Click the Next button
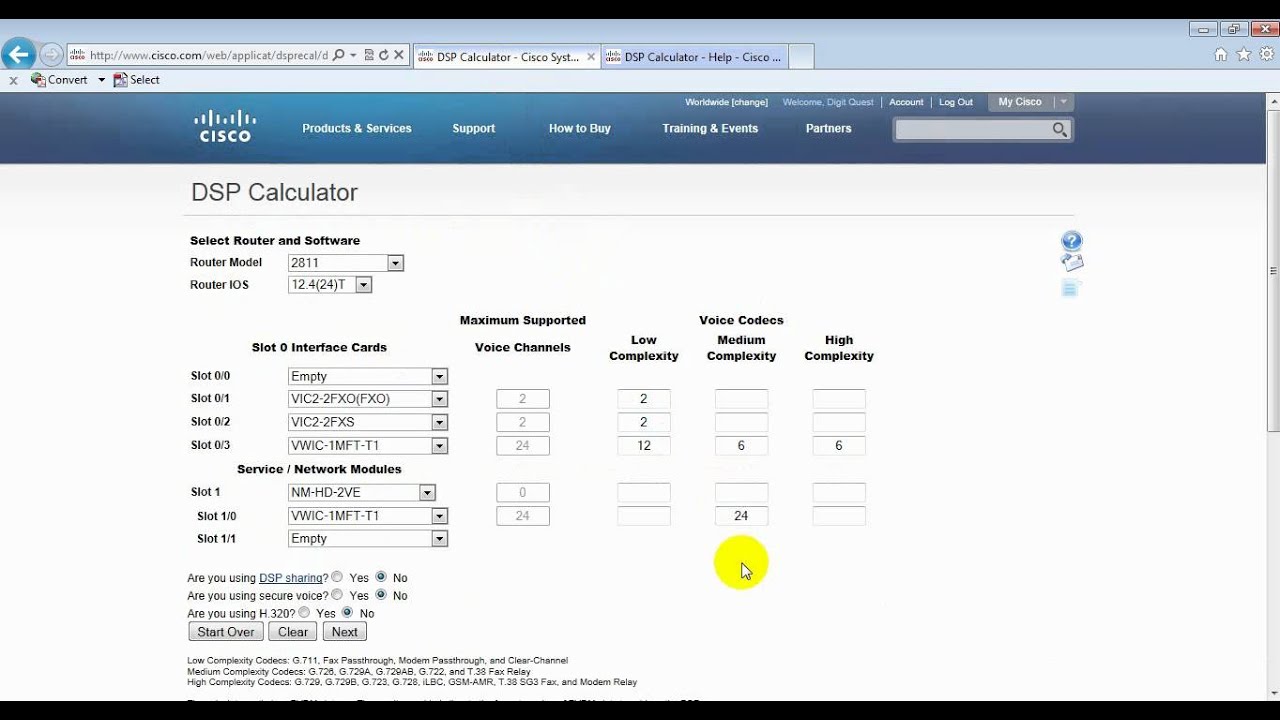1280x720 pixels. click(x=345, y=631)
